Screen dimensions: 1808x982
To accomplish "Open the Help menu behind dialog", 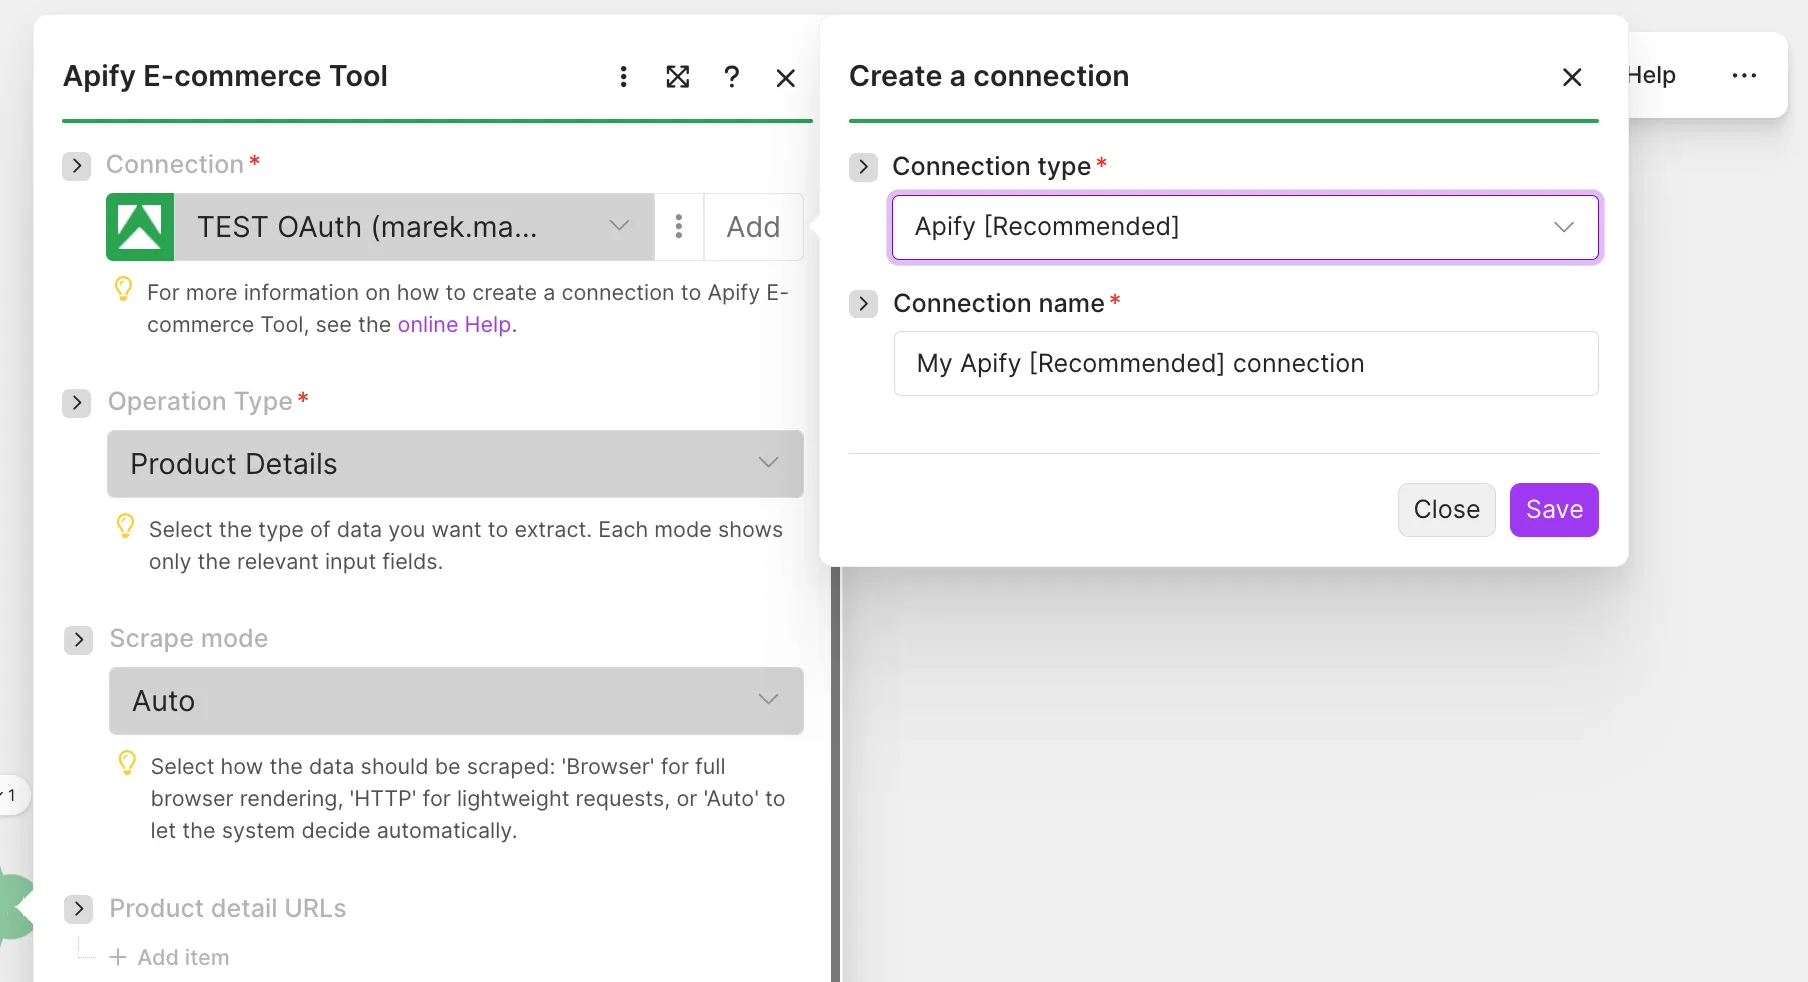I will coord(1651,76).
